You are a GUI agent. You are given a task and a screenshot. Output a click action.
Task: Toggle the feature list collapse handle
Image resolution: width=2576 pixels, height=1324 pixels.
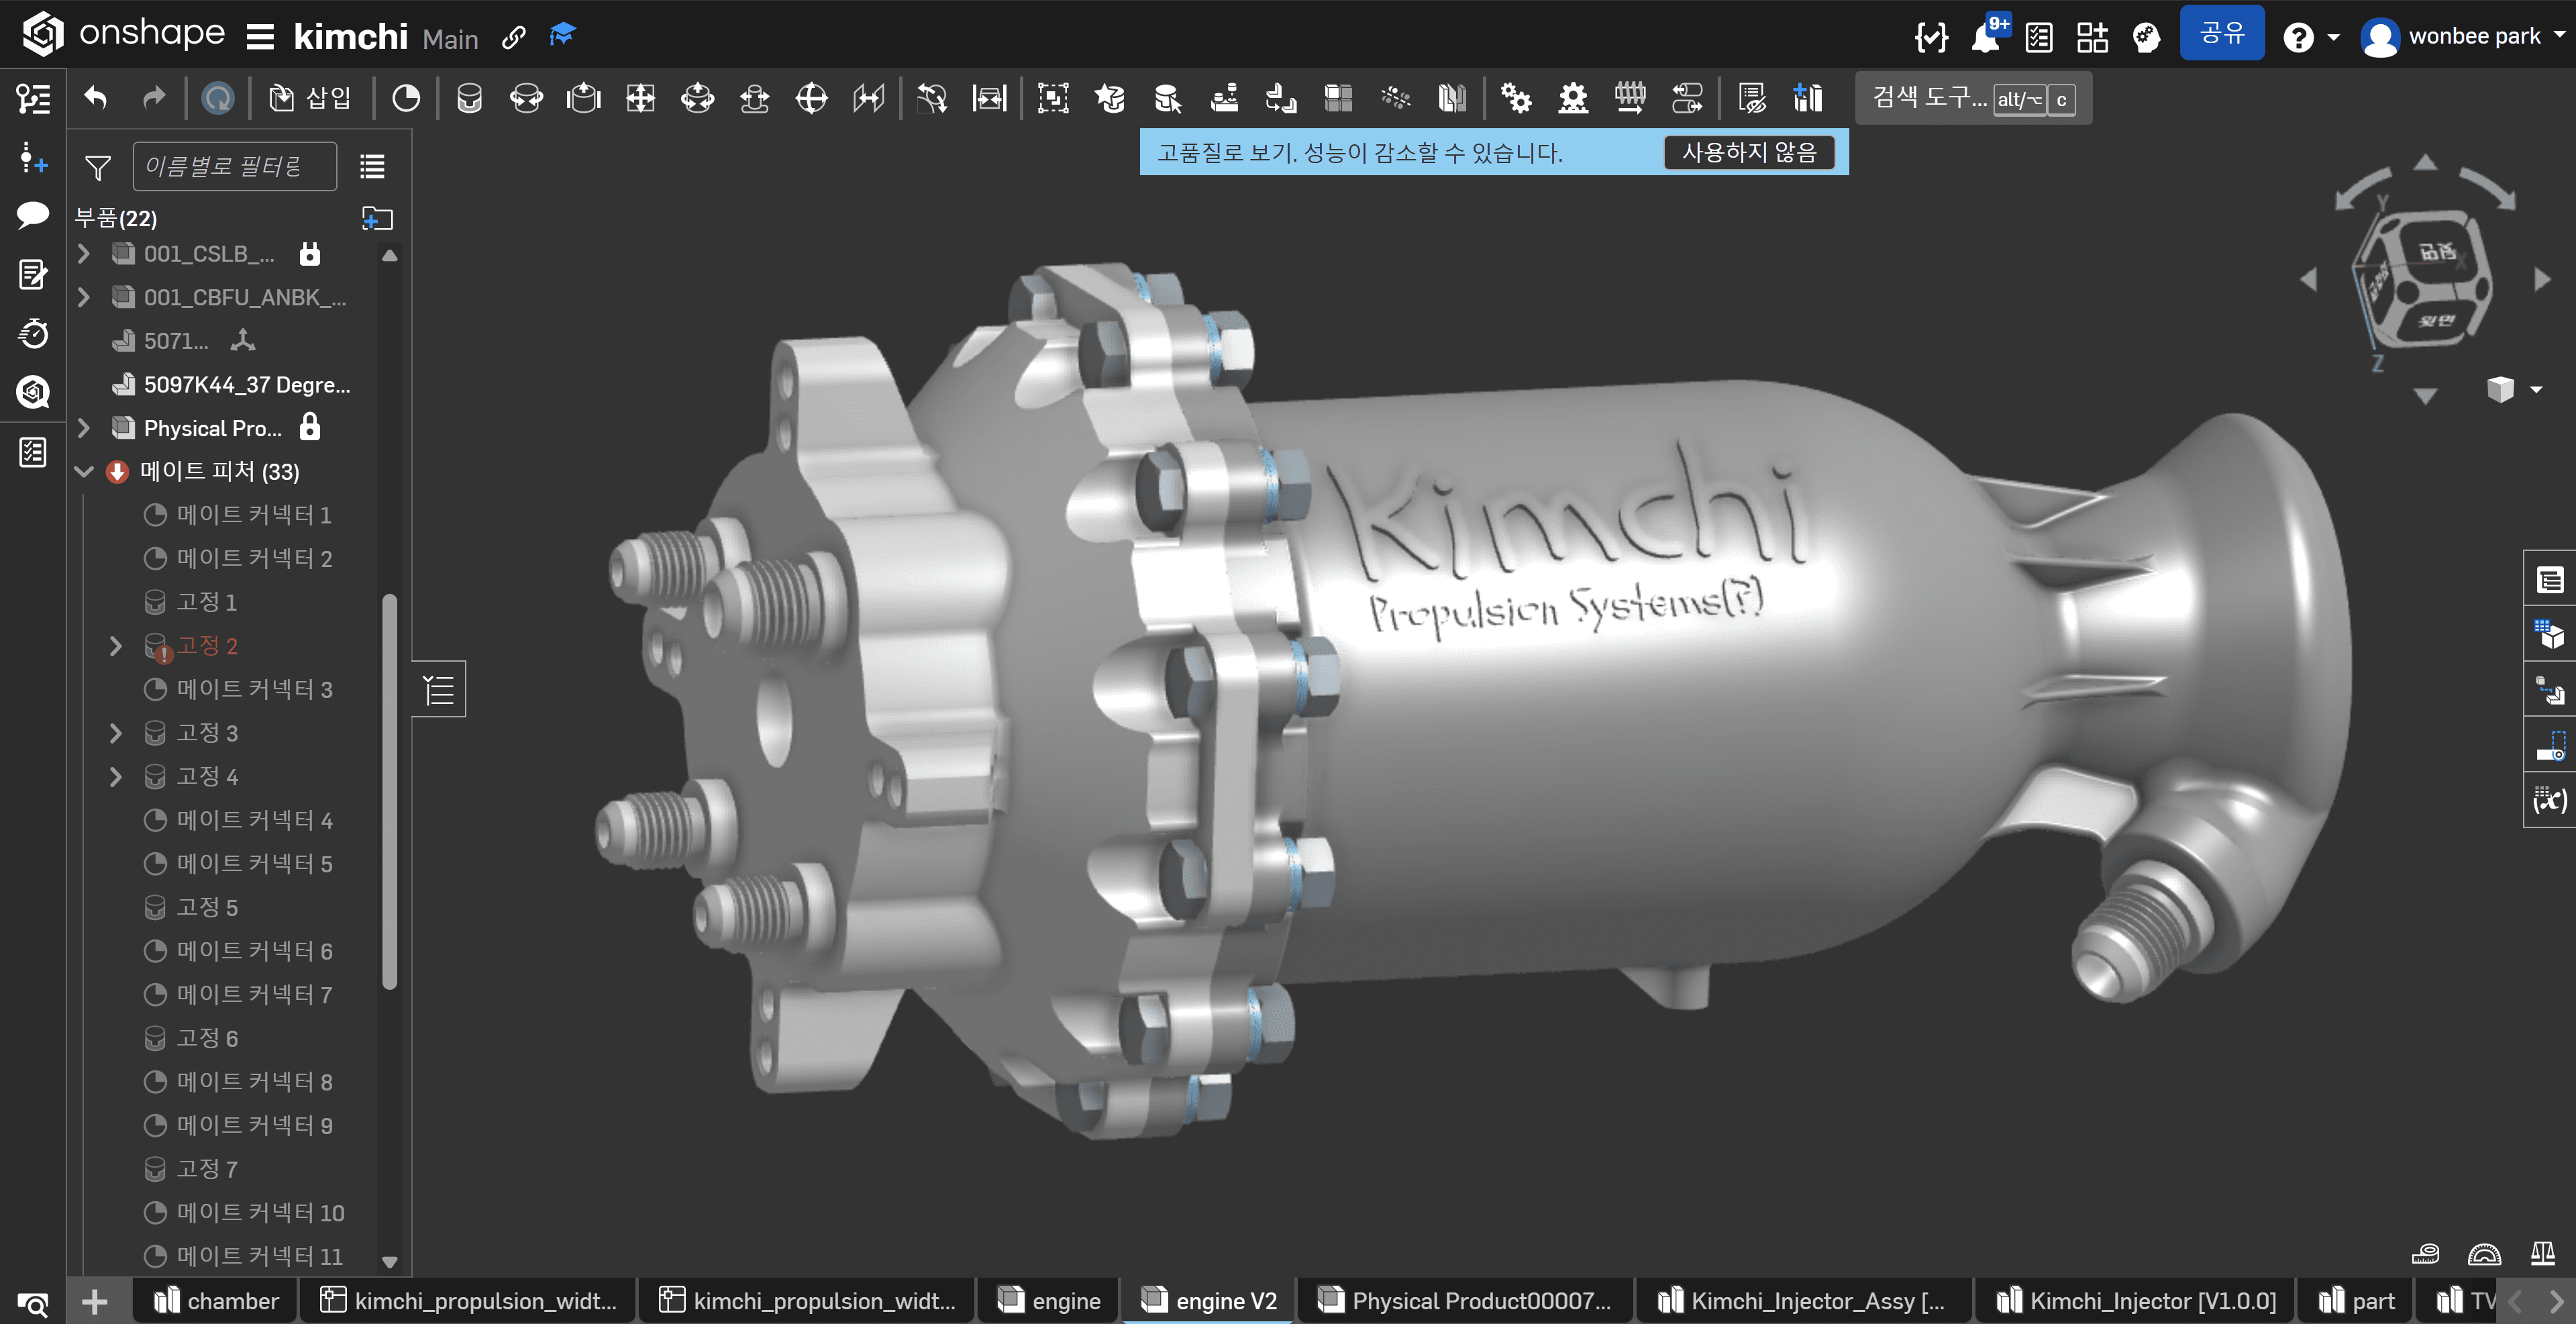pos(439,689)
